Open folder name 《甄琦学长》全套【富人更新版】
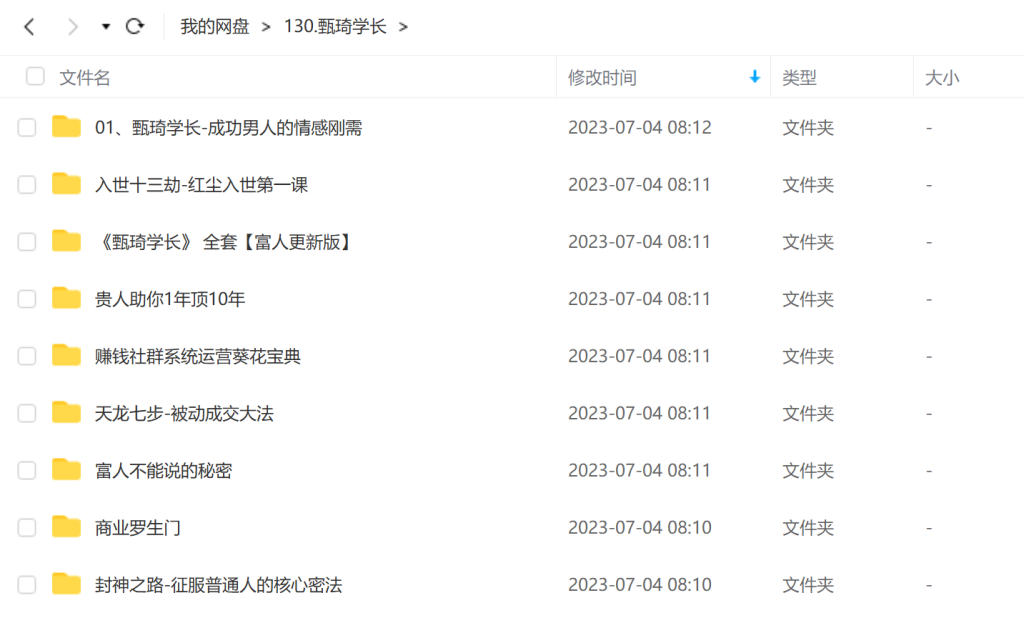1024x638 pixels. coord(225,242)
